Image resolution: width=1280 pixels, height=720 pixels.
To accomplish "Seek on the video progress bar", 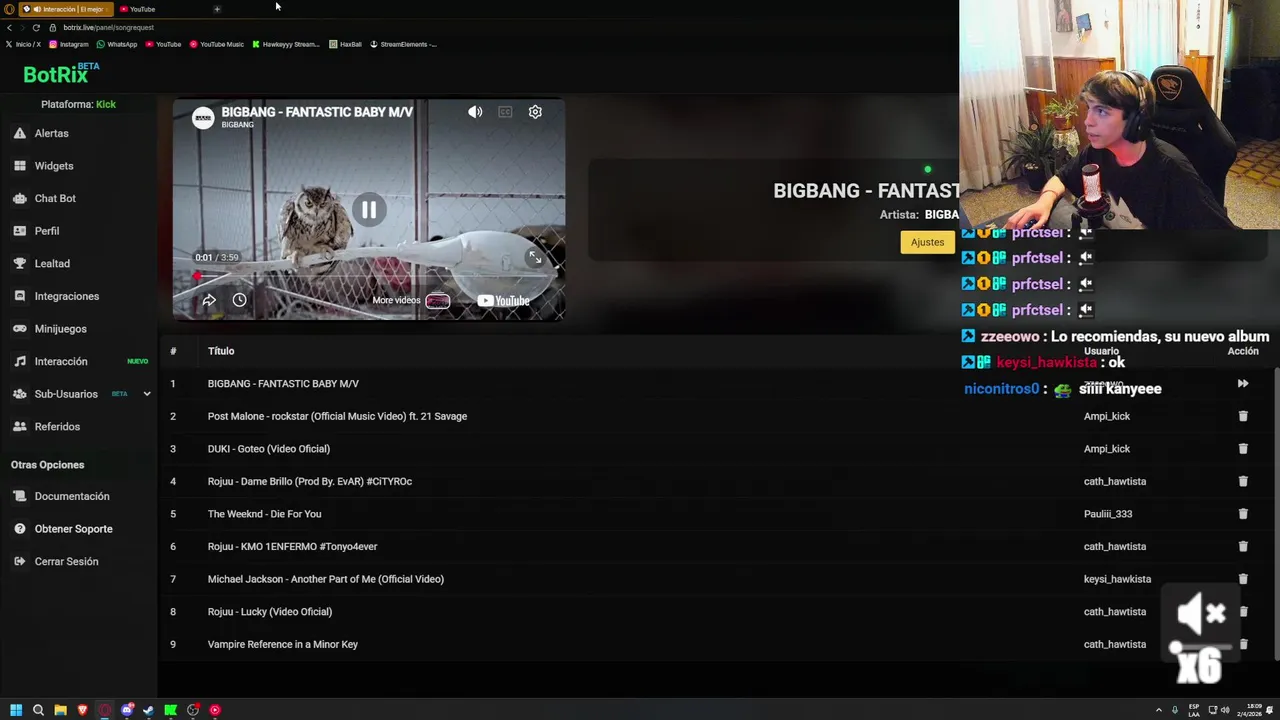I will (368, 274).
